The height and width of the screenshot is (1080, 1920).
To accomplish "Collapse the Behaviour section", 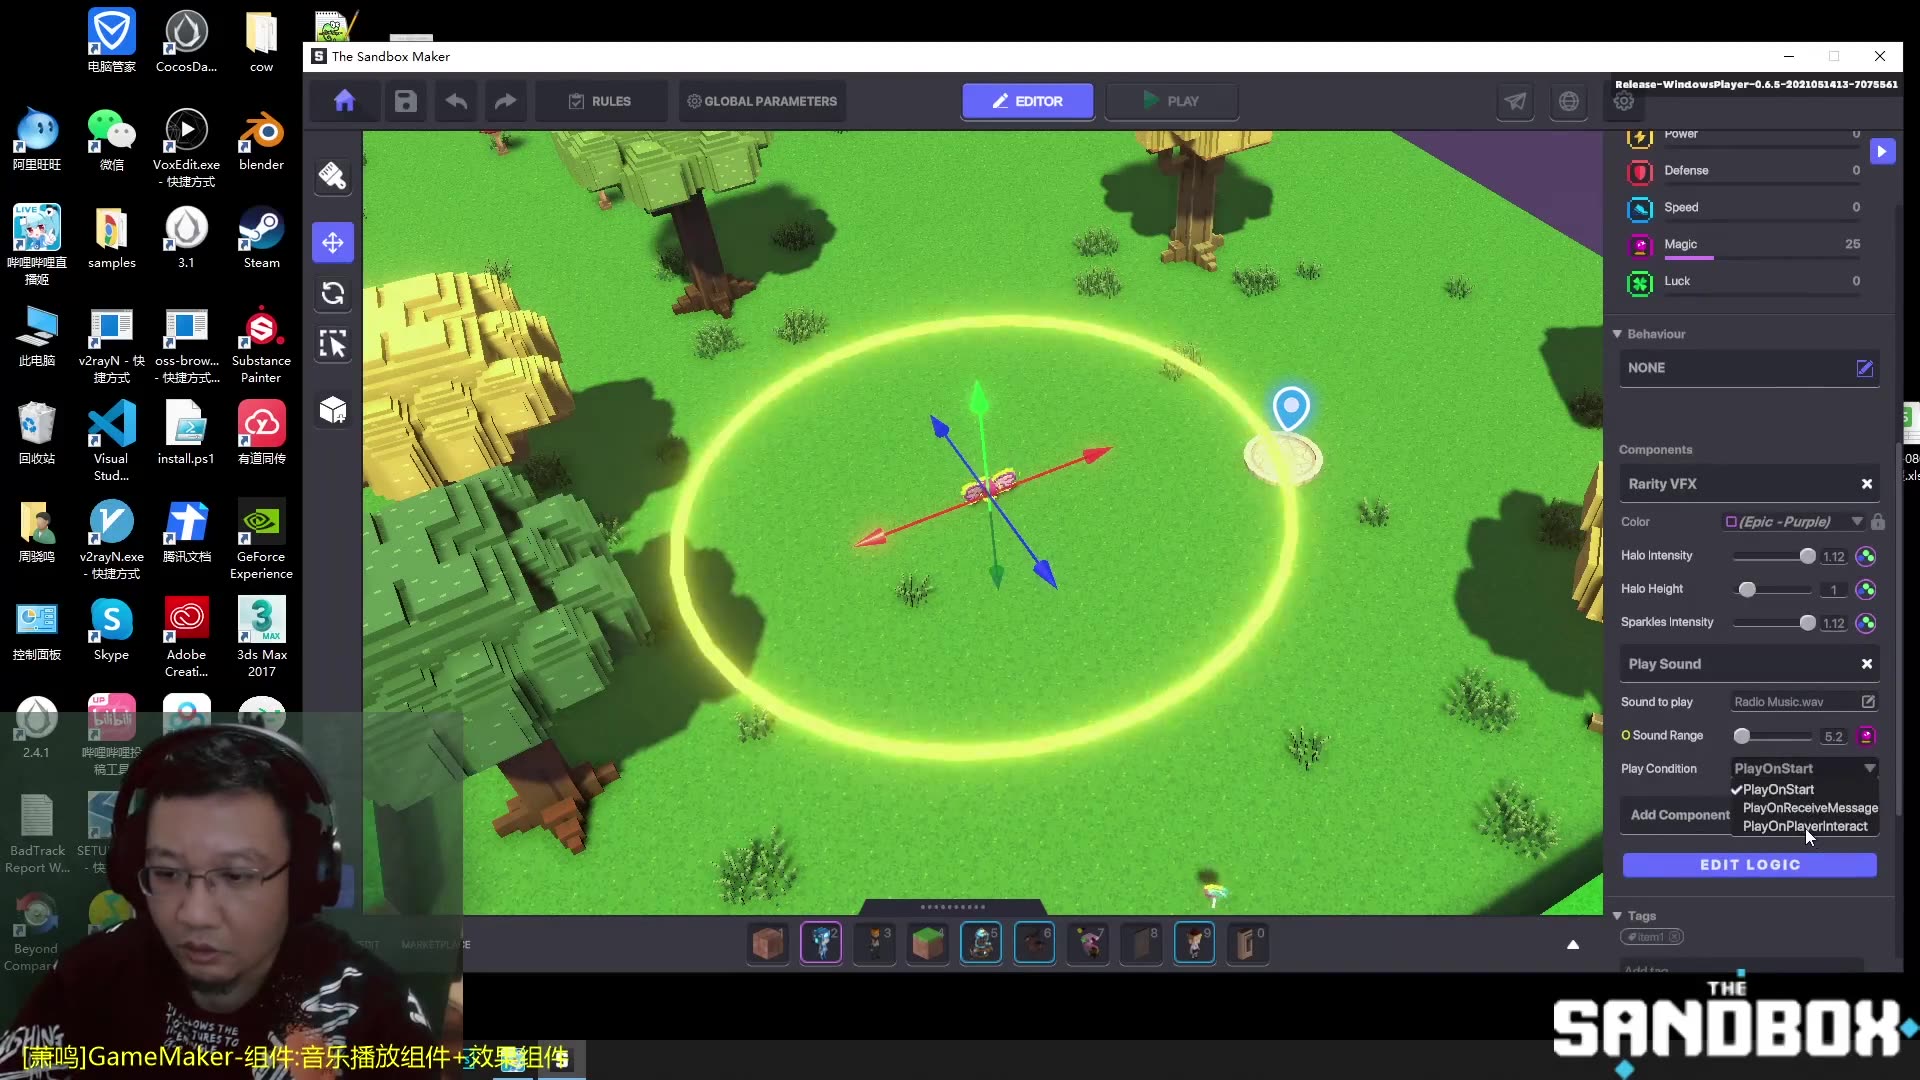I will click(x=1620, y=334).
